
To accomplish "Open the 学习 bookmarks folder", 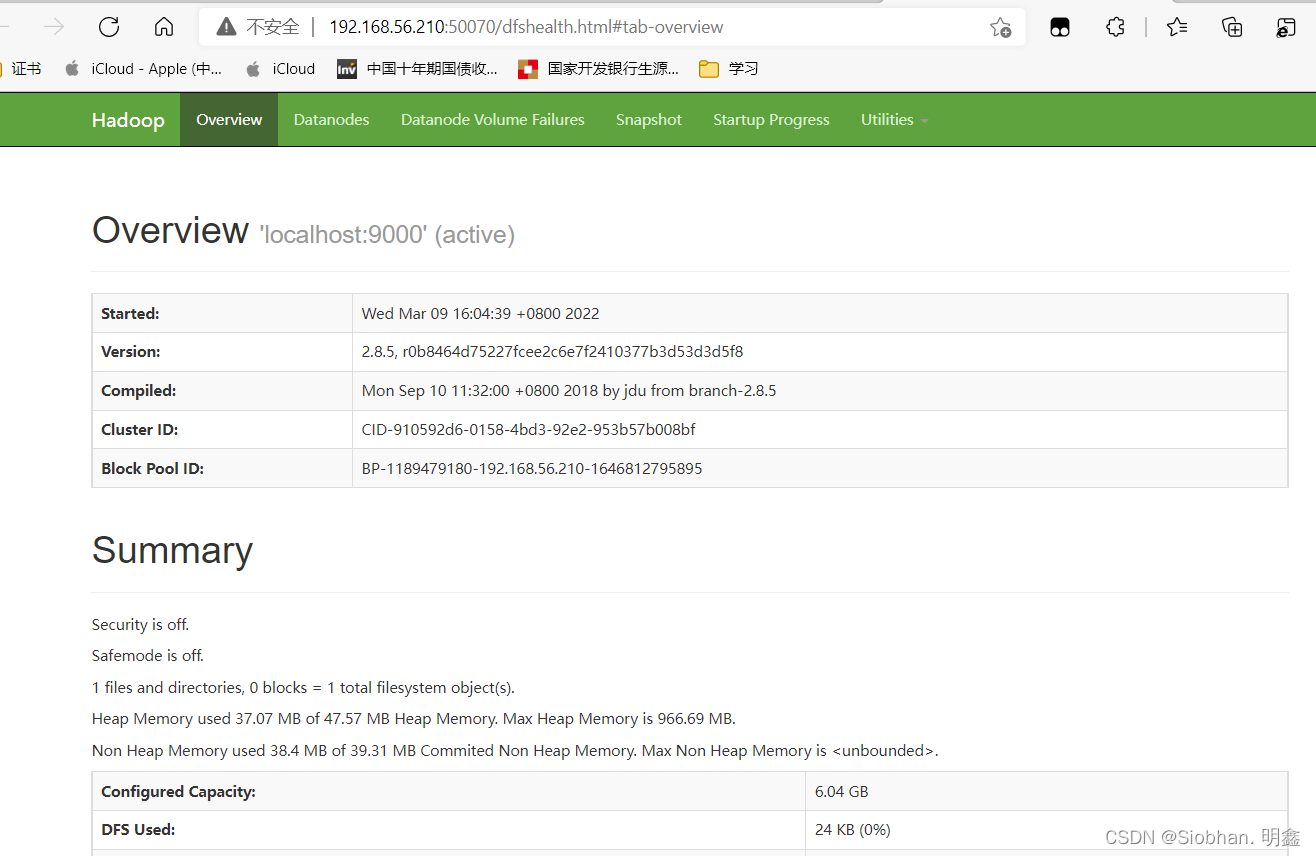I will (x=728, y=69).
